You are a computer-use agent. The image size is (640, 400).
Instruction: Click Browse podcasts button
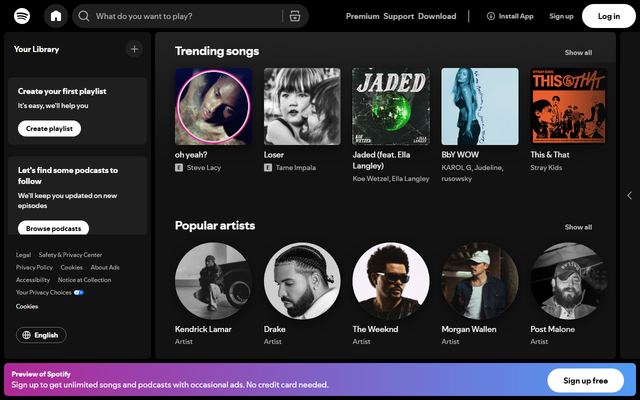[x=53, y=228]
